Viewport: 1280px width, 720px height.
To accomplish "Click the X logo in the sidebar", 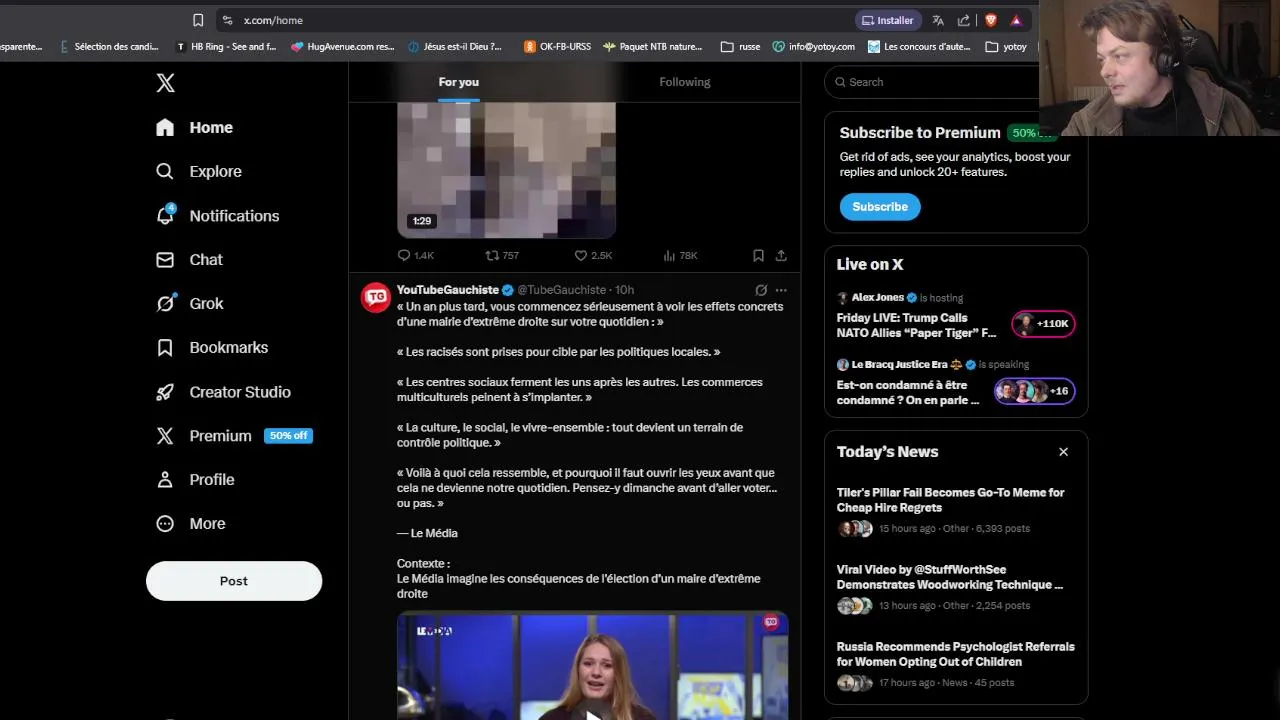I will (166, 83).
